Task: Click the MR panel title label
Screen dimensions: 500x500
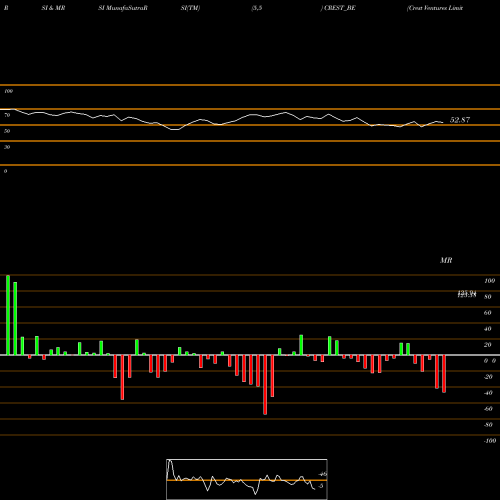Action: tap(446, 260)
